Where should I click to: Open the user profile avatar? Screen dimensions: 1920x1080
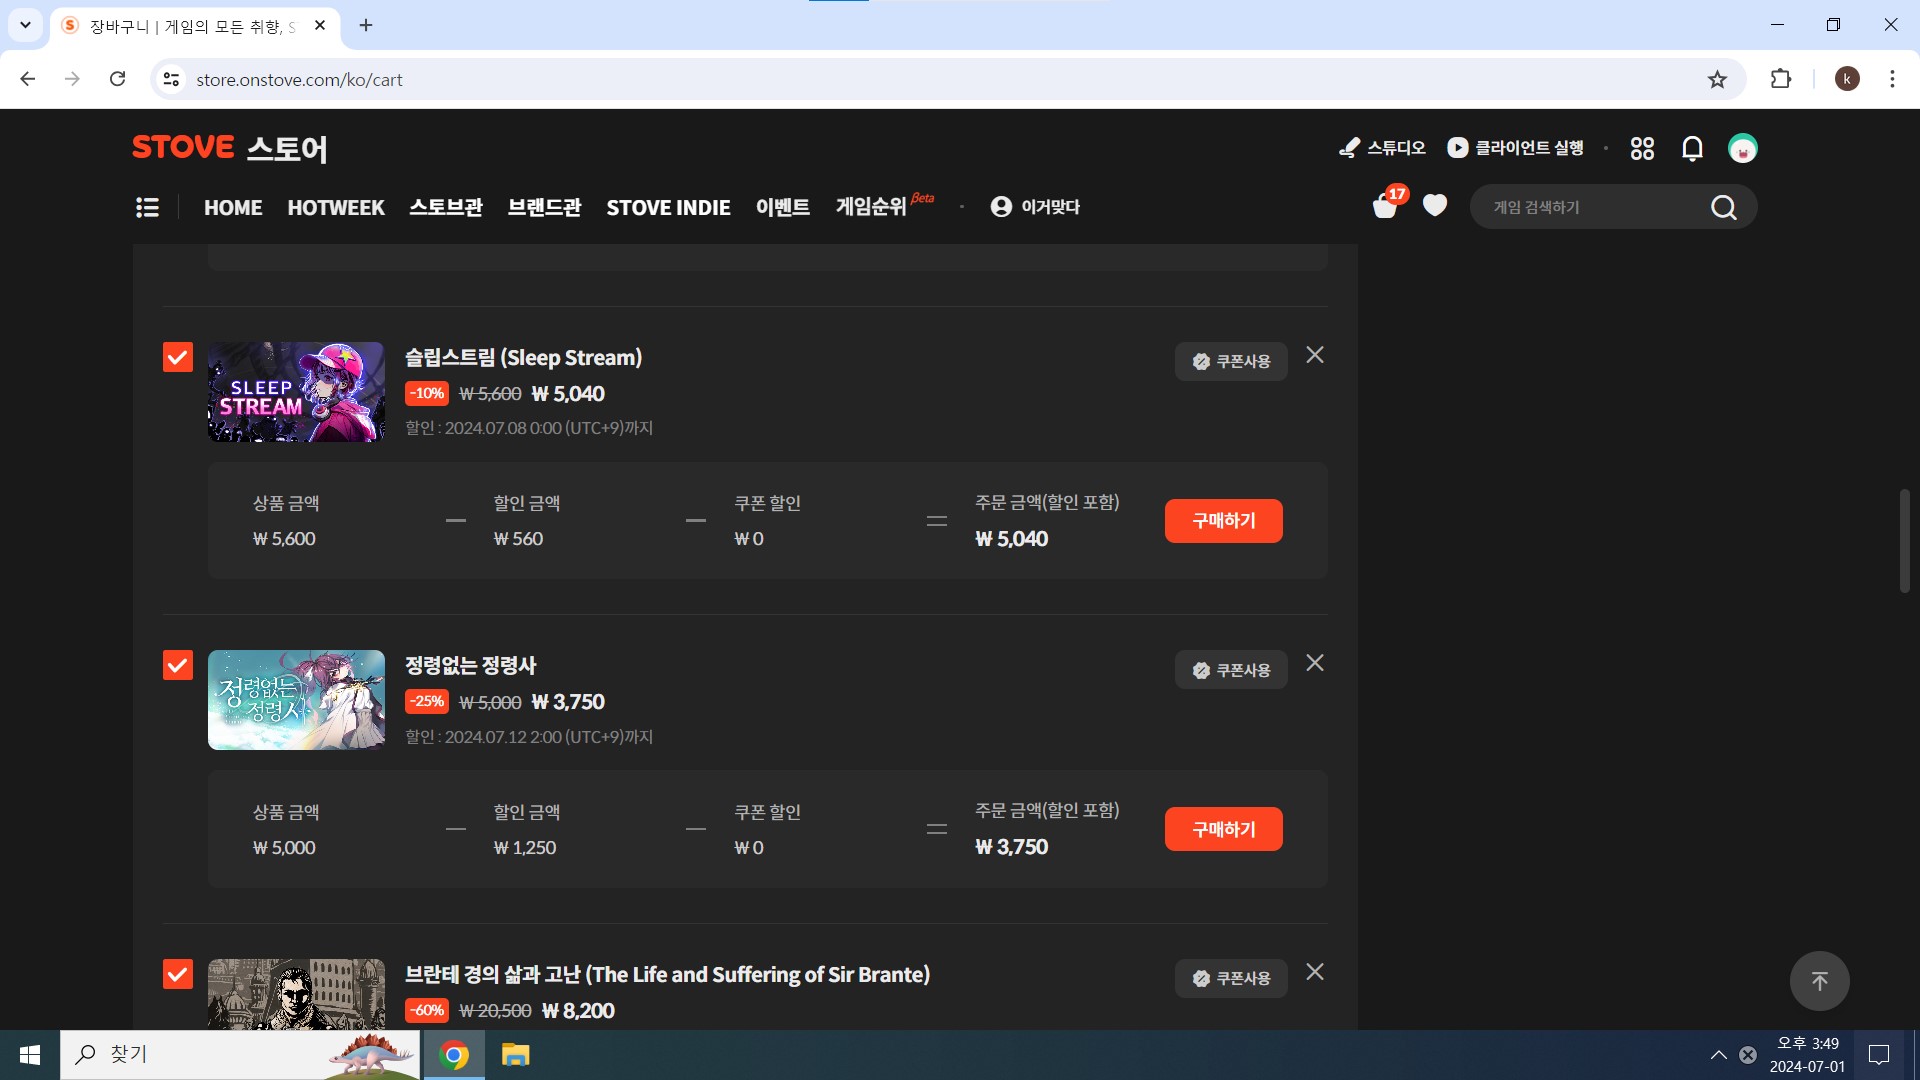(1743, 148)
